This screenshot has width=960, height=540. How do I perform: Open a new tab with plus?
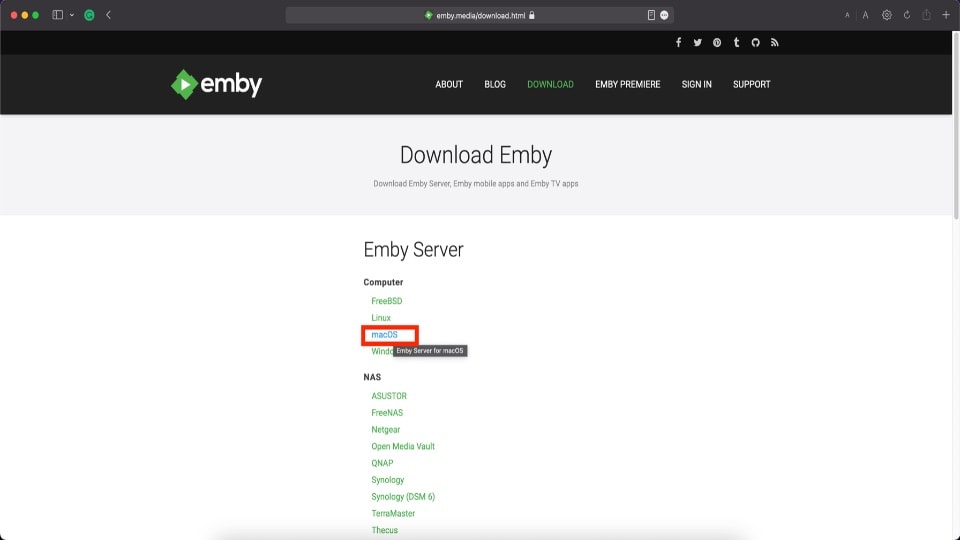pyautogui.click(x=946, y=15)
